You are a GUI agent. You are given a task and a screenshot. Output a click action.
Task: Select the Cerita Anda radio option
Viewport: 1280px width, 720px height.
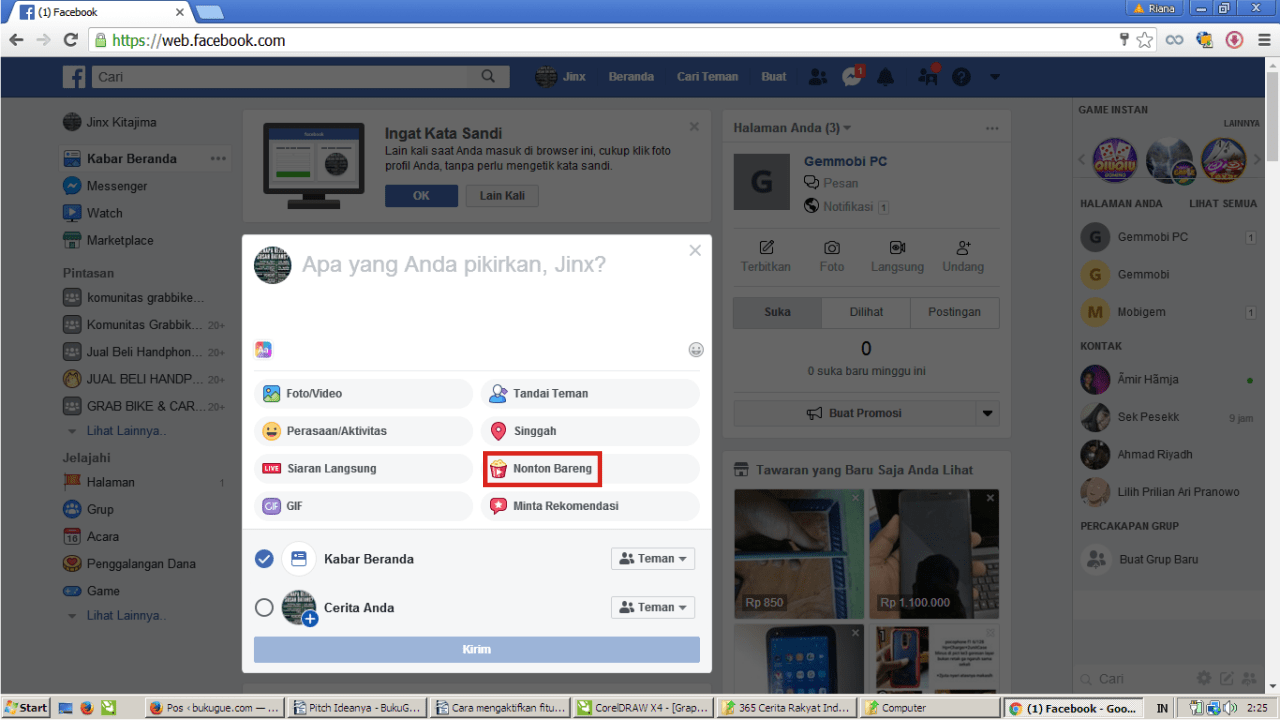pyautogui.click(x=264, y=607)
